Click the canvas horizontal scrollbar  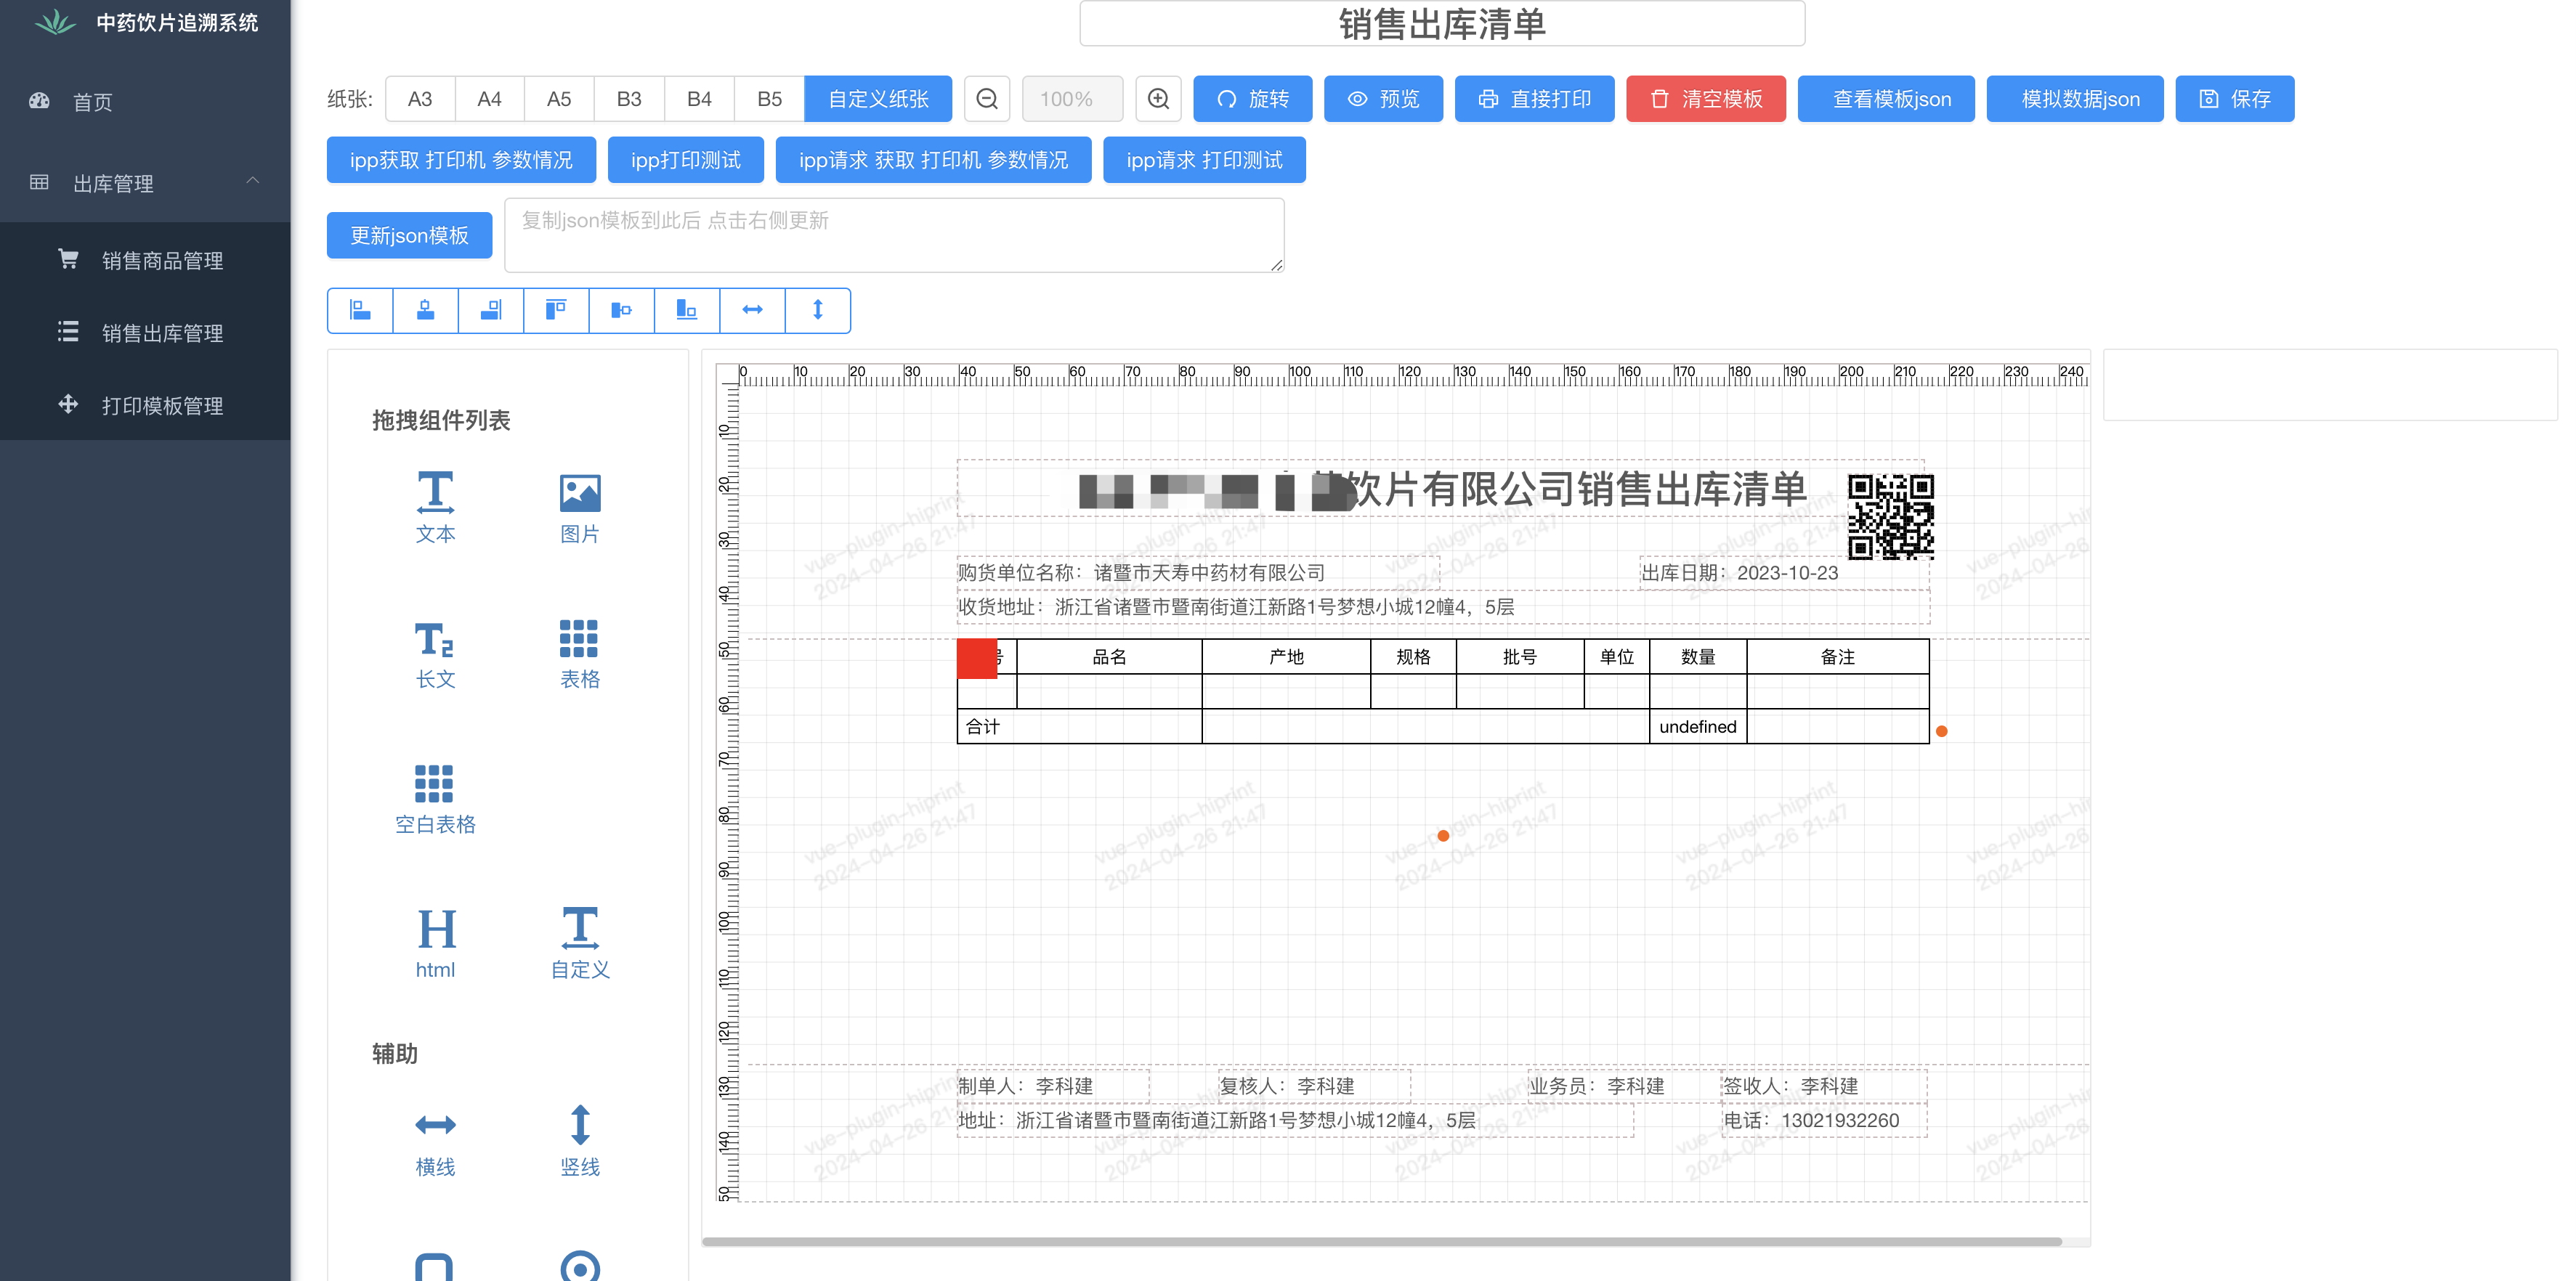coord(1382,1241)
